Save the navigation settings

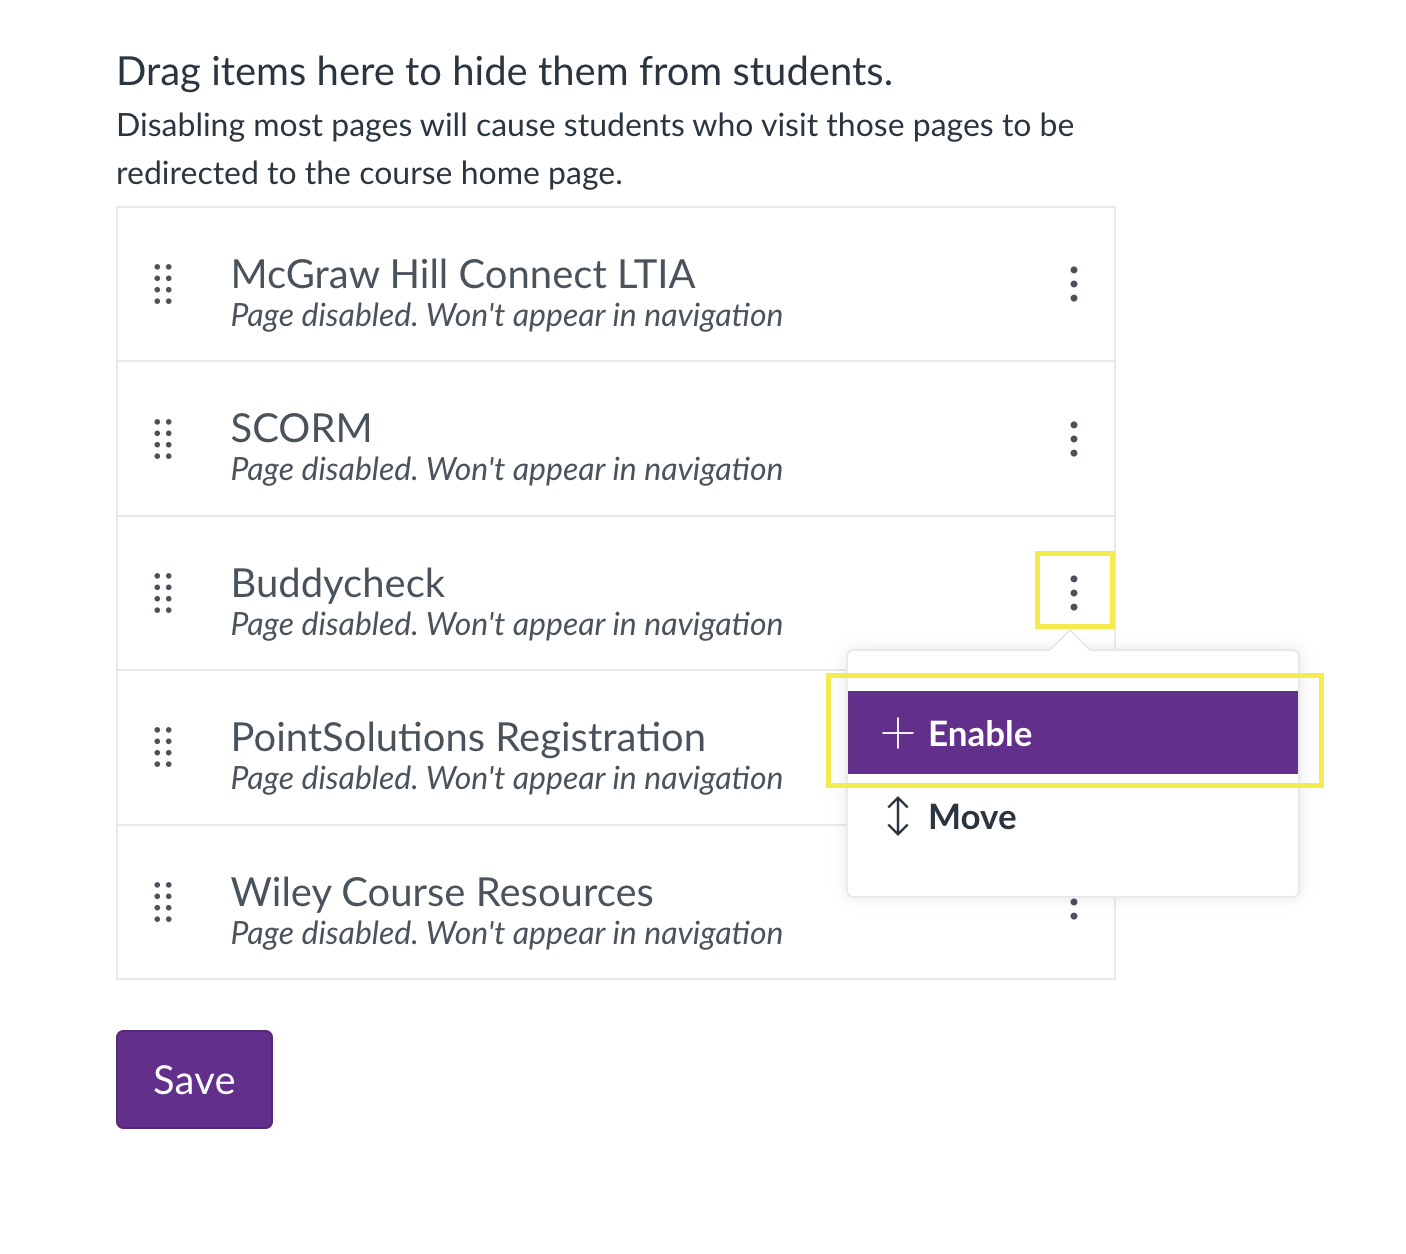tap(194, 1079)
